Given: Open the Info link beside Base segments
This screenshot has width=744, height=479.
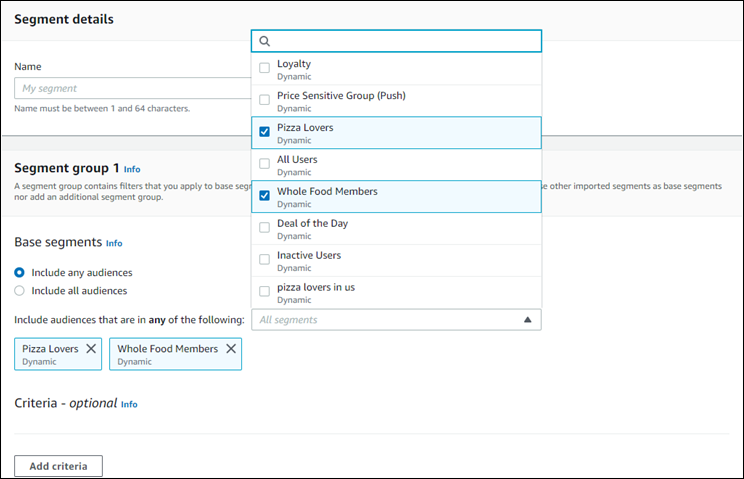Looking at the screenshot, I should coord(114,243).
